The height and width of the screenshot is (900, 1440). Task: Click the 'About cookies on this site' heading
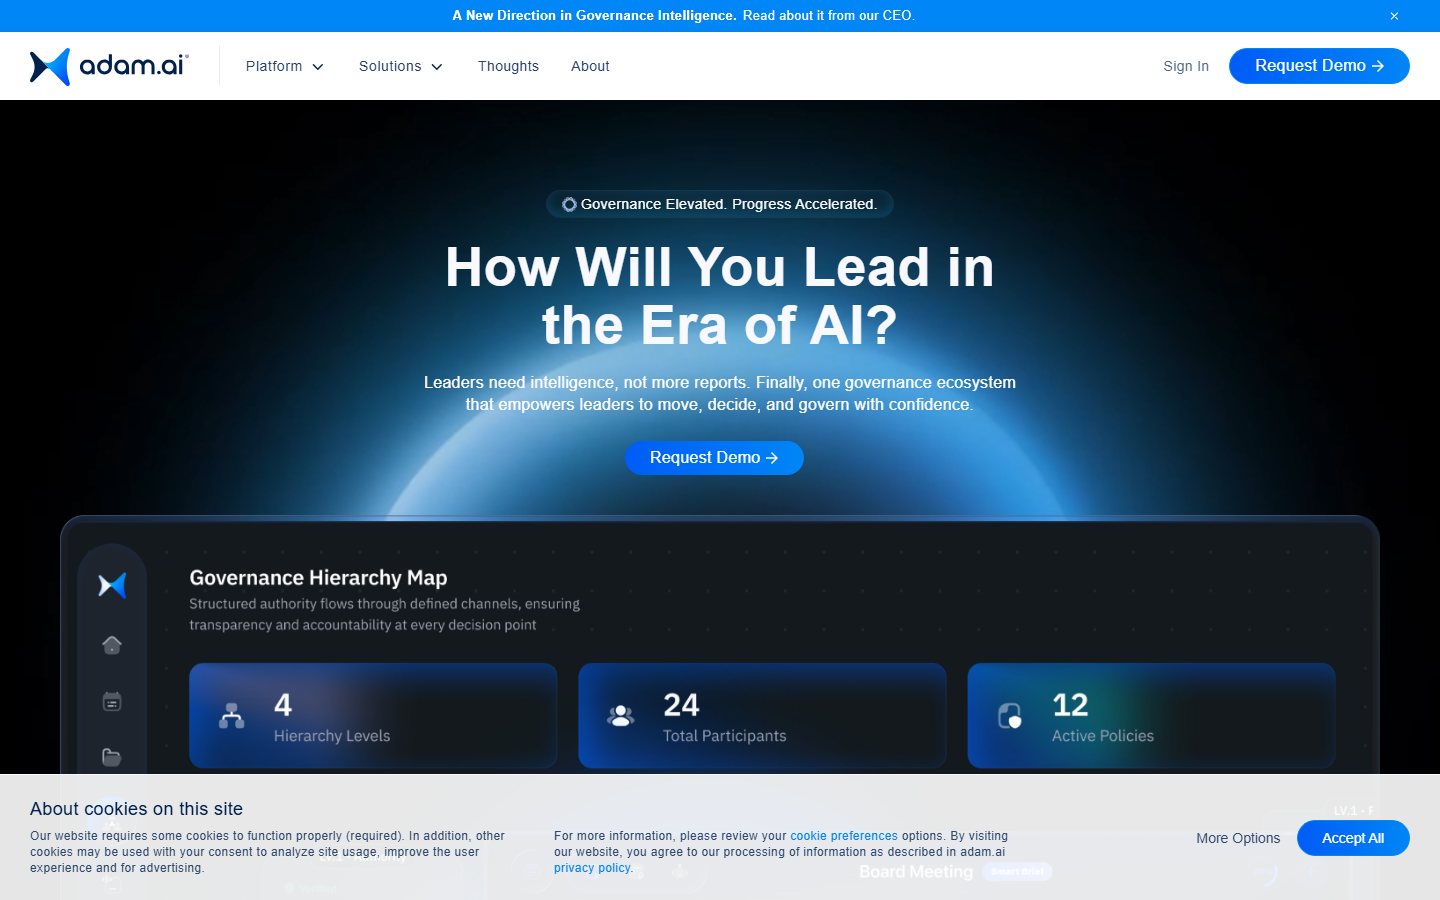[x=136, y=809]
